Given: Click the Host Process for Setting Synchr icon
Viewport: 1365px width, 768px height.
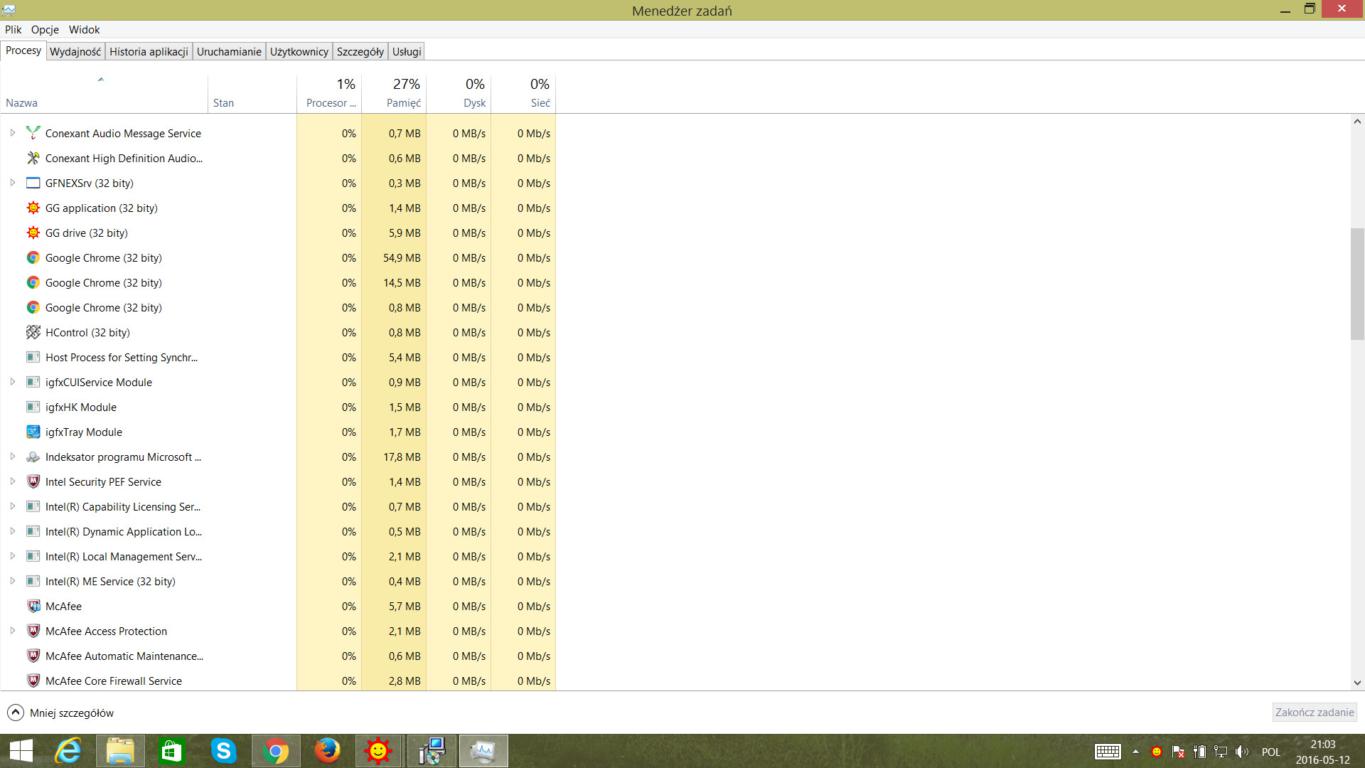Looking at the screenshot, I should tap(33, 357).
